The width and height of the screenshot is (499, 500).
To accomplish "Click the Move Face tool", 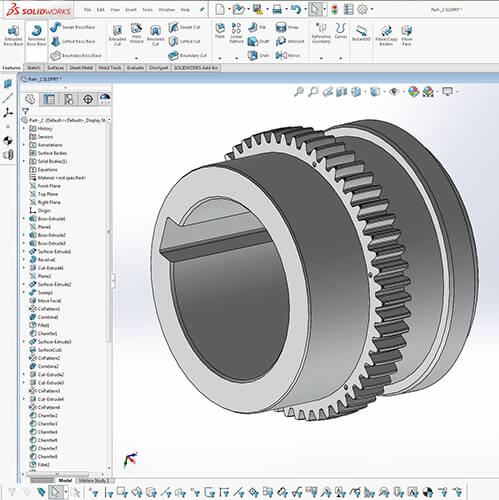I will pyautogui.click(x=407, y=35).
